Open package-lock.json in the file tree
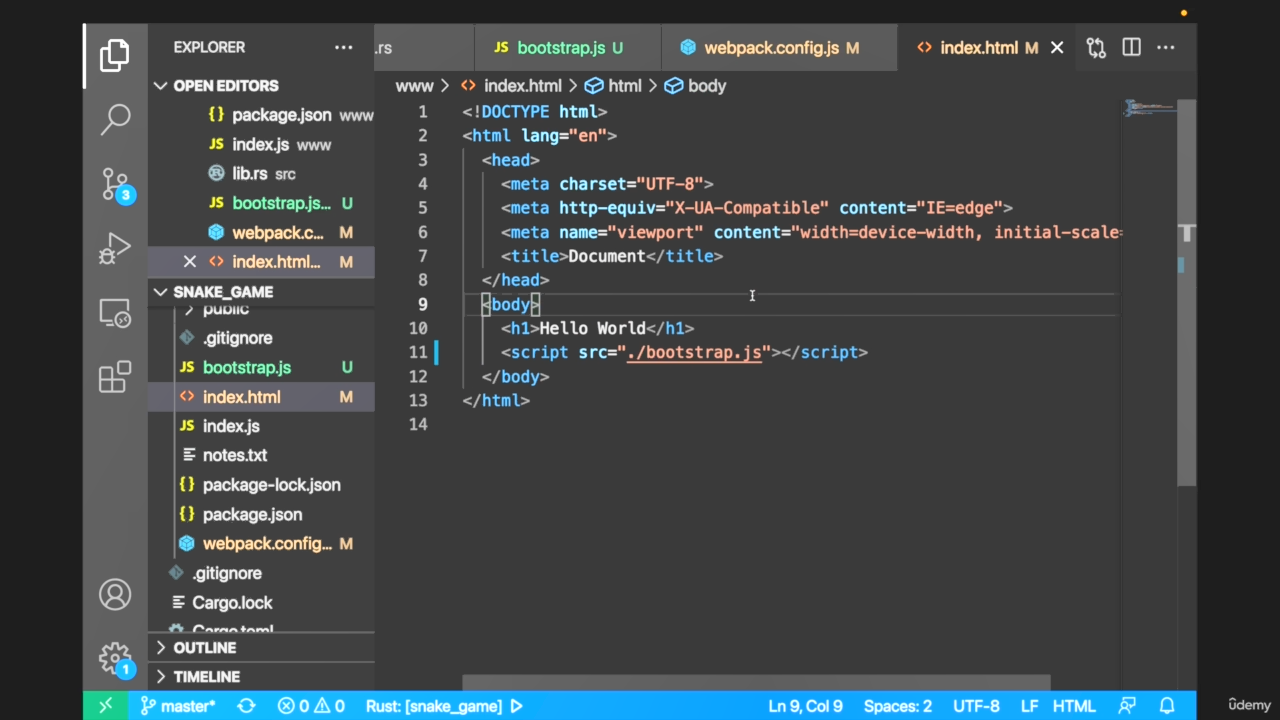1280x720 pixels. click(x=271, y=485)
